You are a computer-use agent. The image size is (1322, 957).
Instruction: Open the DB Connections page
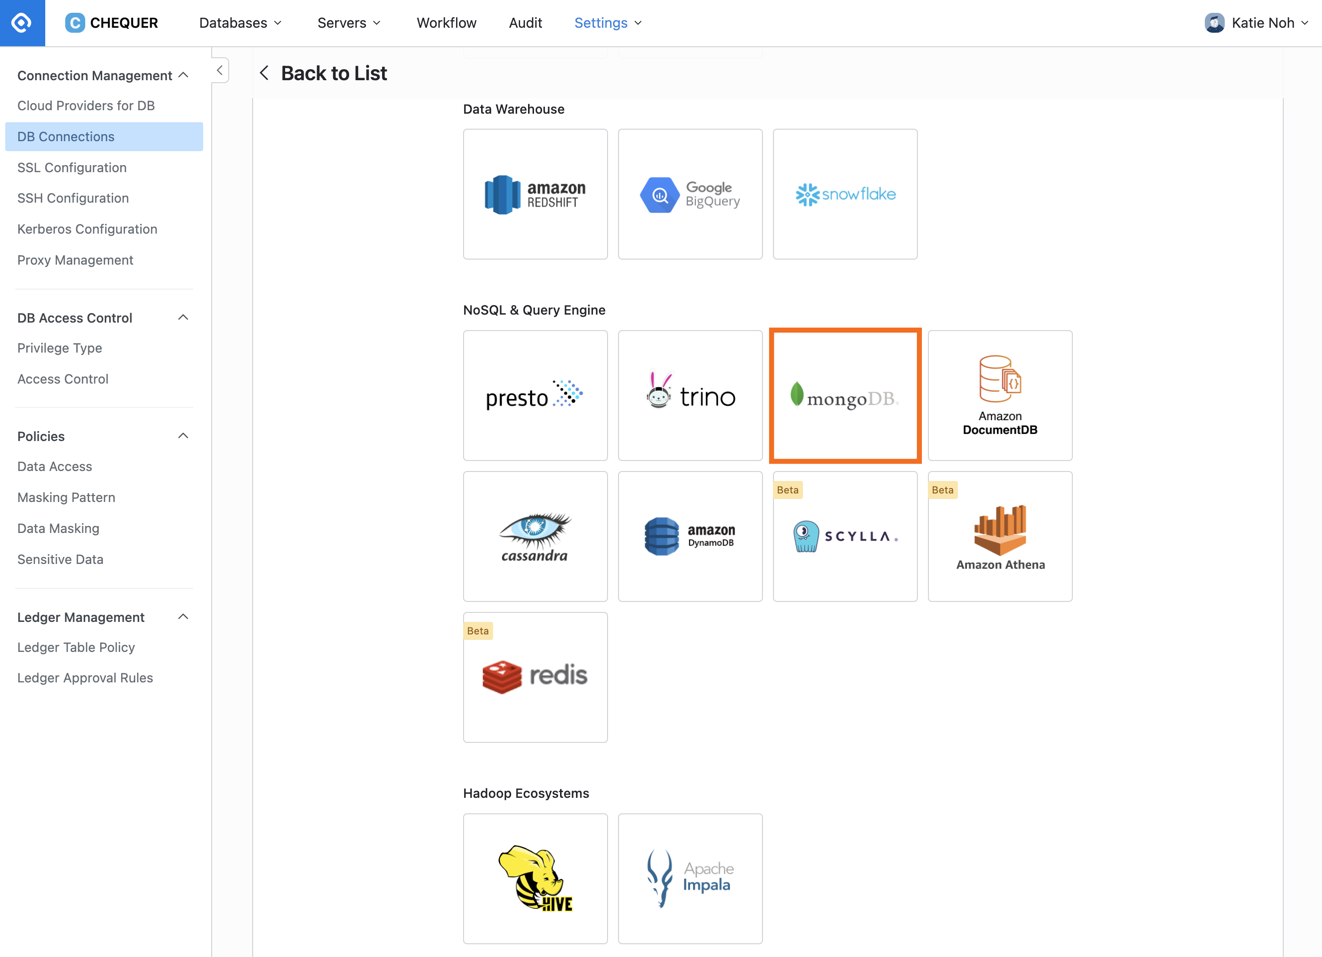point(104,136)
